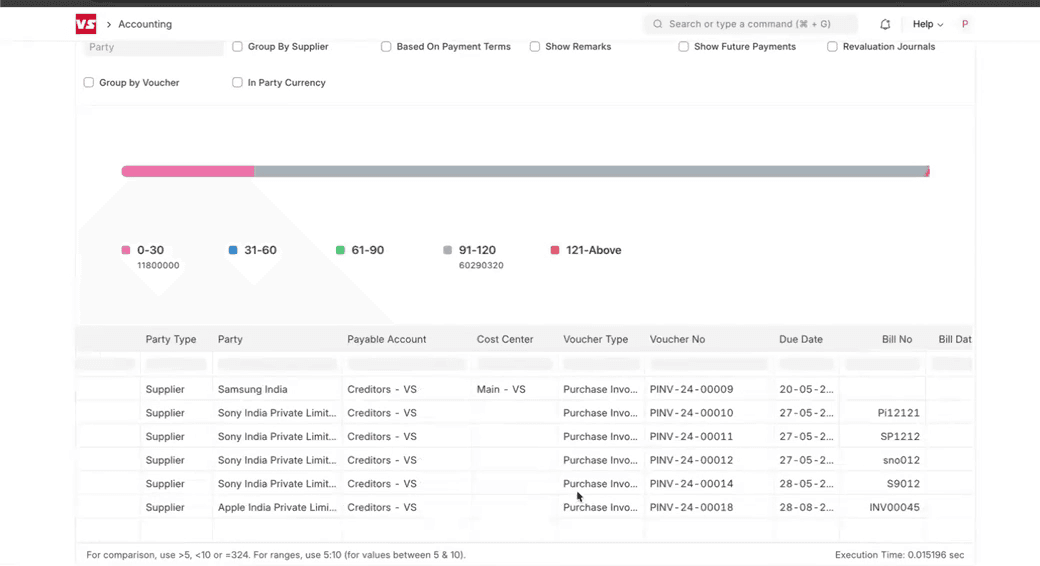Click the 60290320 amount under 91-120

click(x=481, y=265)
